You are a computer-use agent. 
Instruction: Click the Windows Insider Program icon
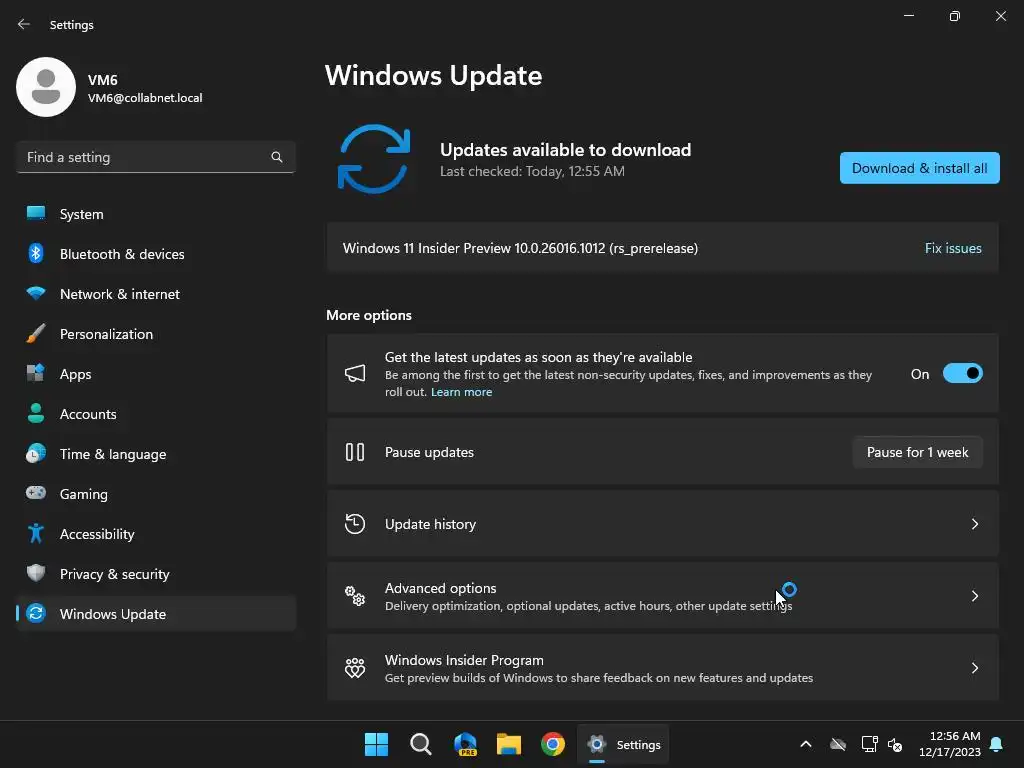355,667
